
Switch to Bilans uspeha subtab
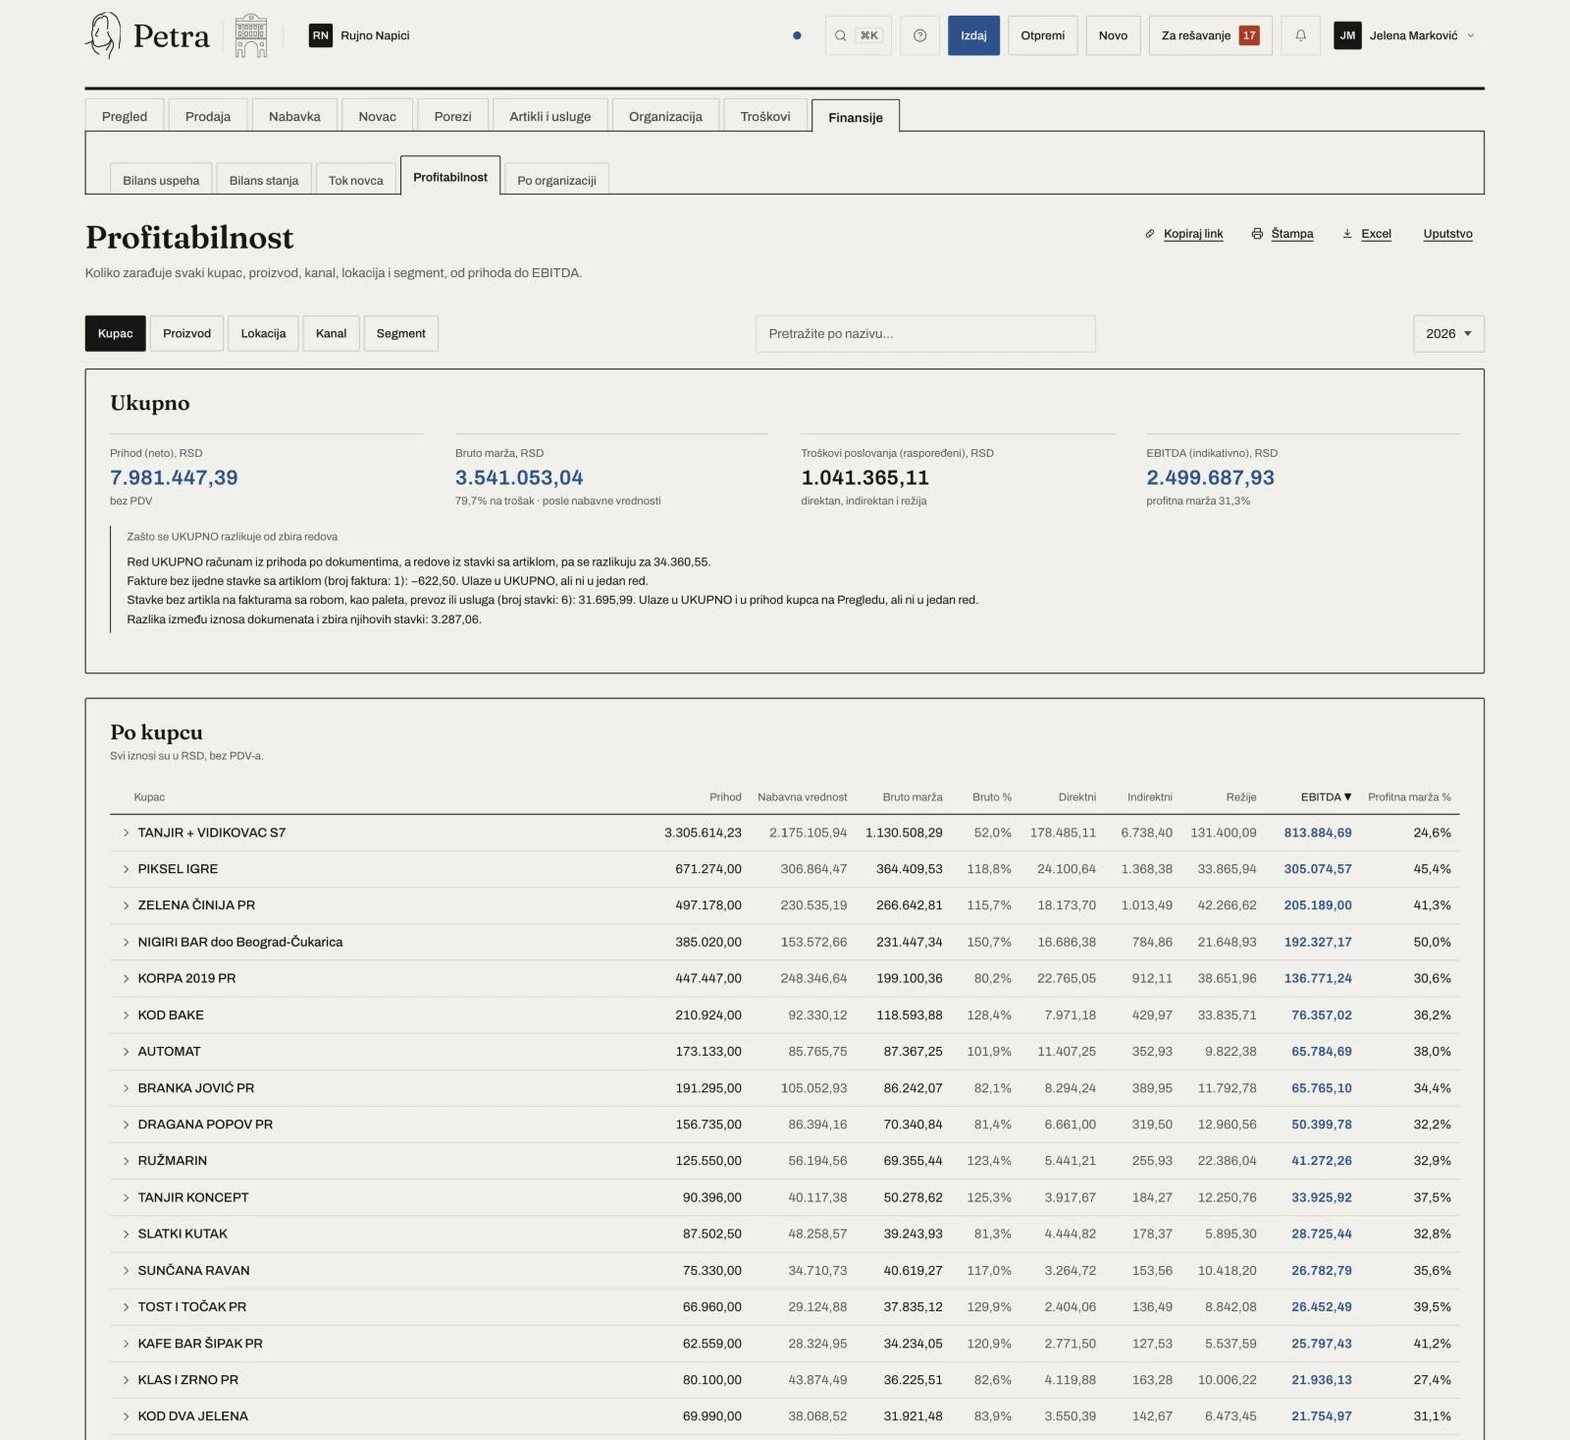[161, 180]
